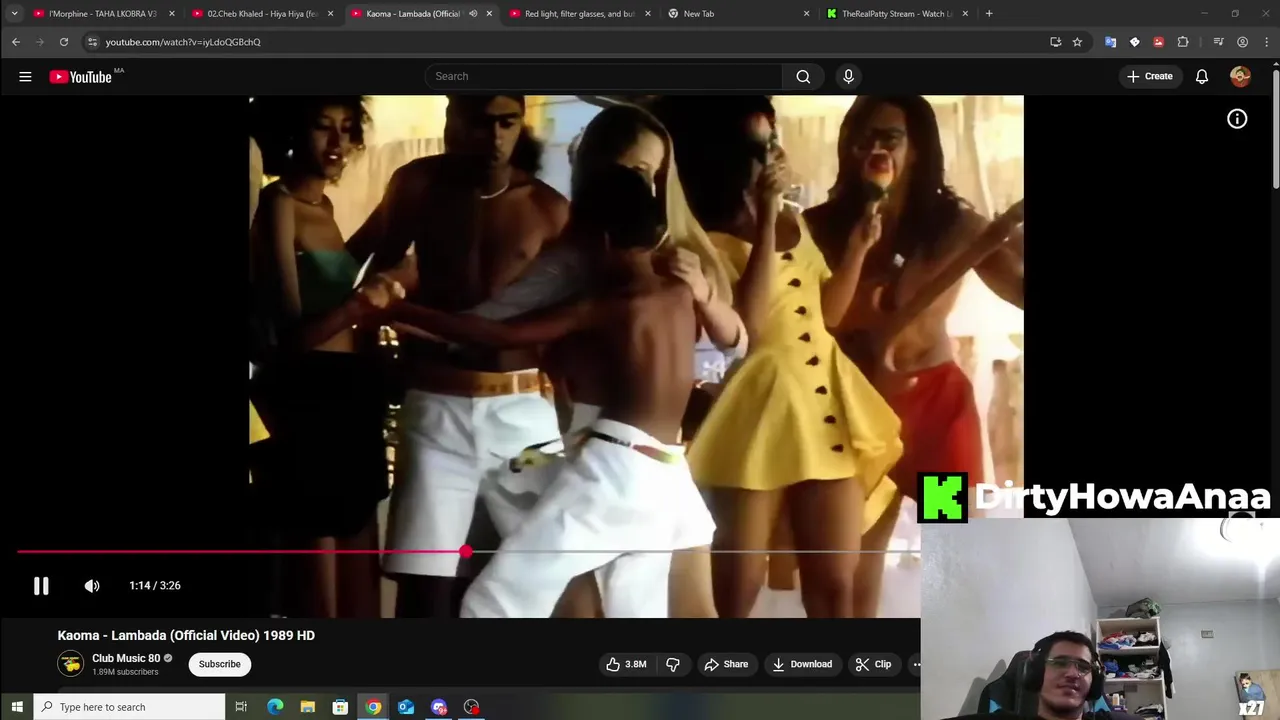Click the magnifier search button
The height and width of the screenshot is (720, 1280).
pyautogui.click(x=803, y=76)
